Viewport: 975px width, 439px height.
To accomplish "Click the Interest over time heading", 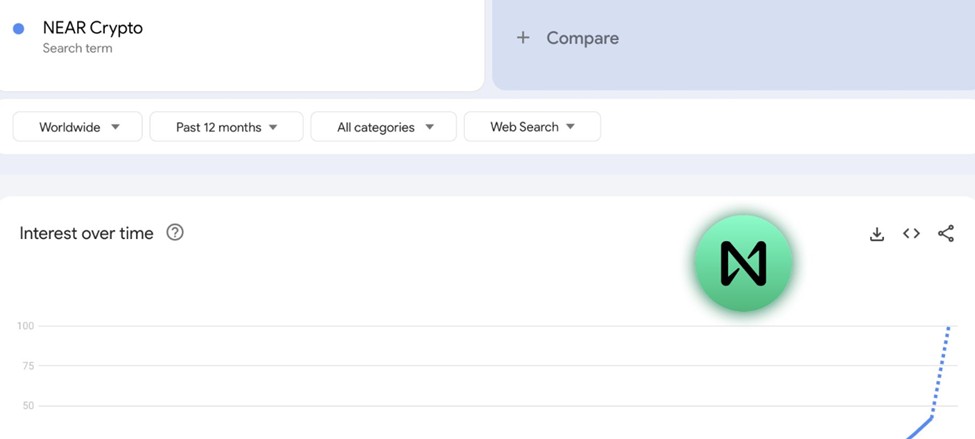I will tap(86, 233).
